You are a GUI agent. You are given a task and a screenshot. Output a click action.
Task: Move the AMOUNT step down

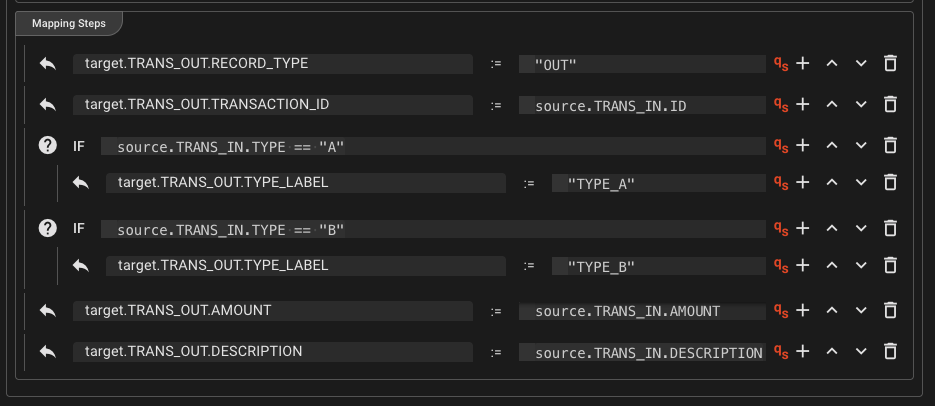pos(861,311)
